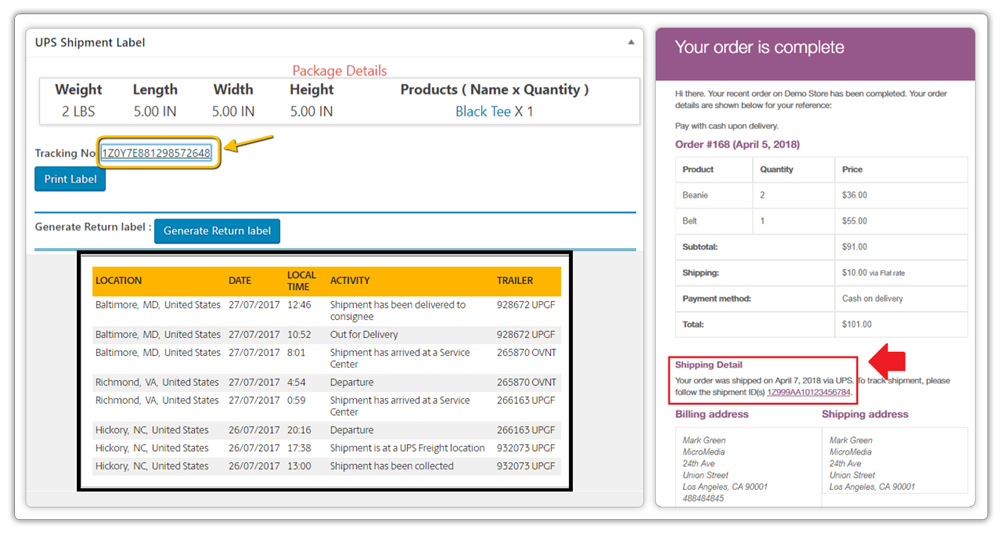The width and height of the screenshot is (1000, 533).
Task: Click the LOCAL TIME column header
Action: [301, 281]
